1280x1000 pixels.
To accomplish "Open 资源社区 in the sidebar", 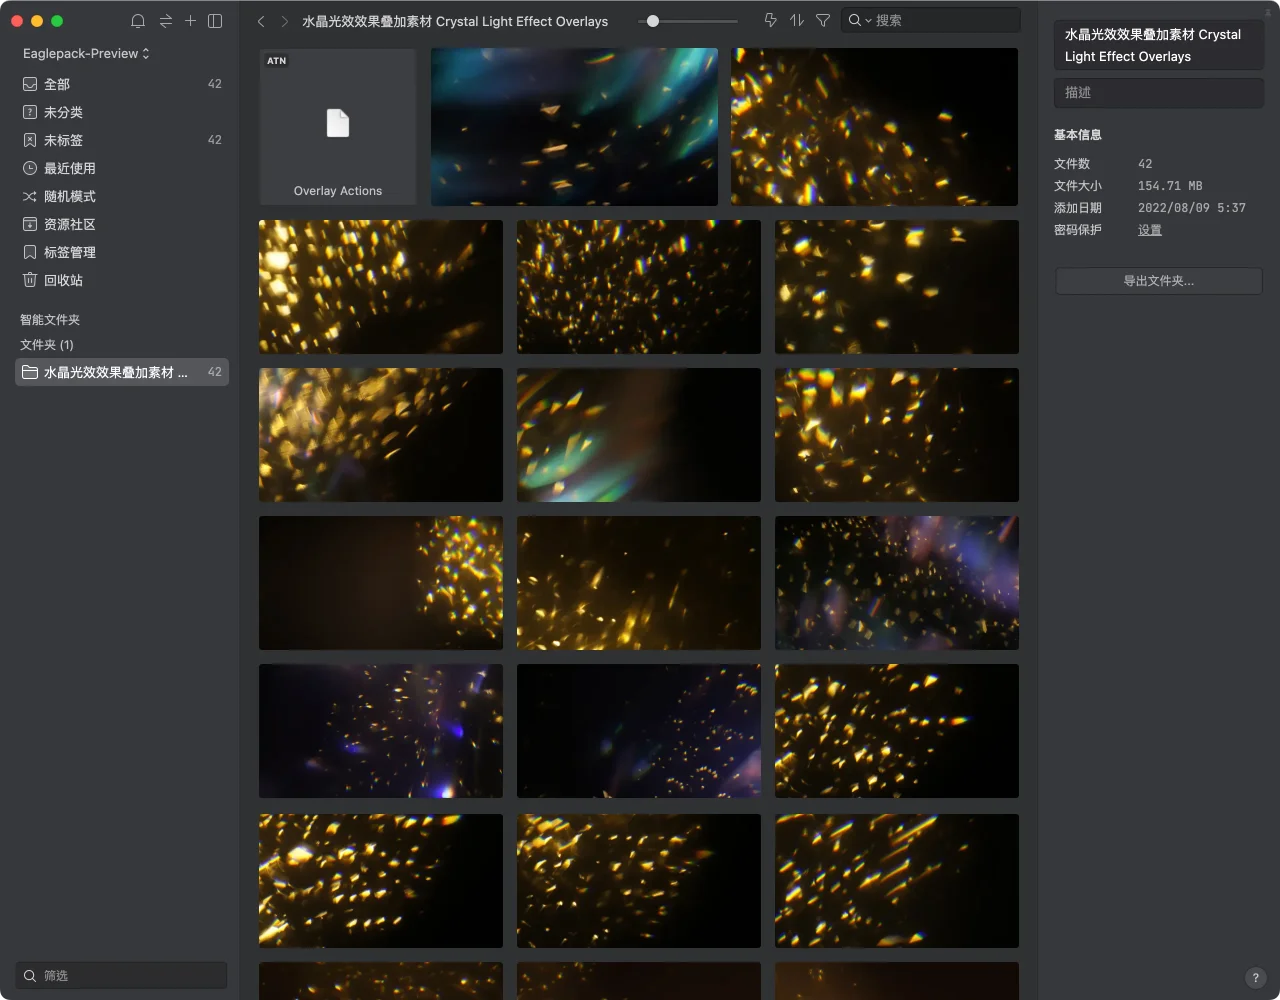I will click(122, 224).
